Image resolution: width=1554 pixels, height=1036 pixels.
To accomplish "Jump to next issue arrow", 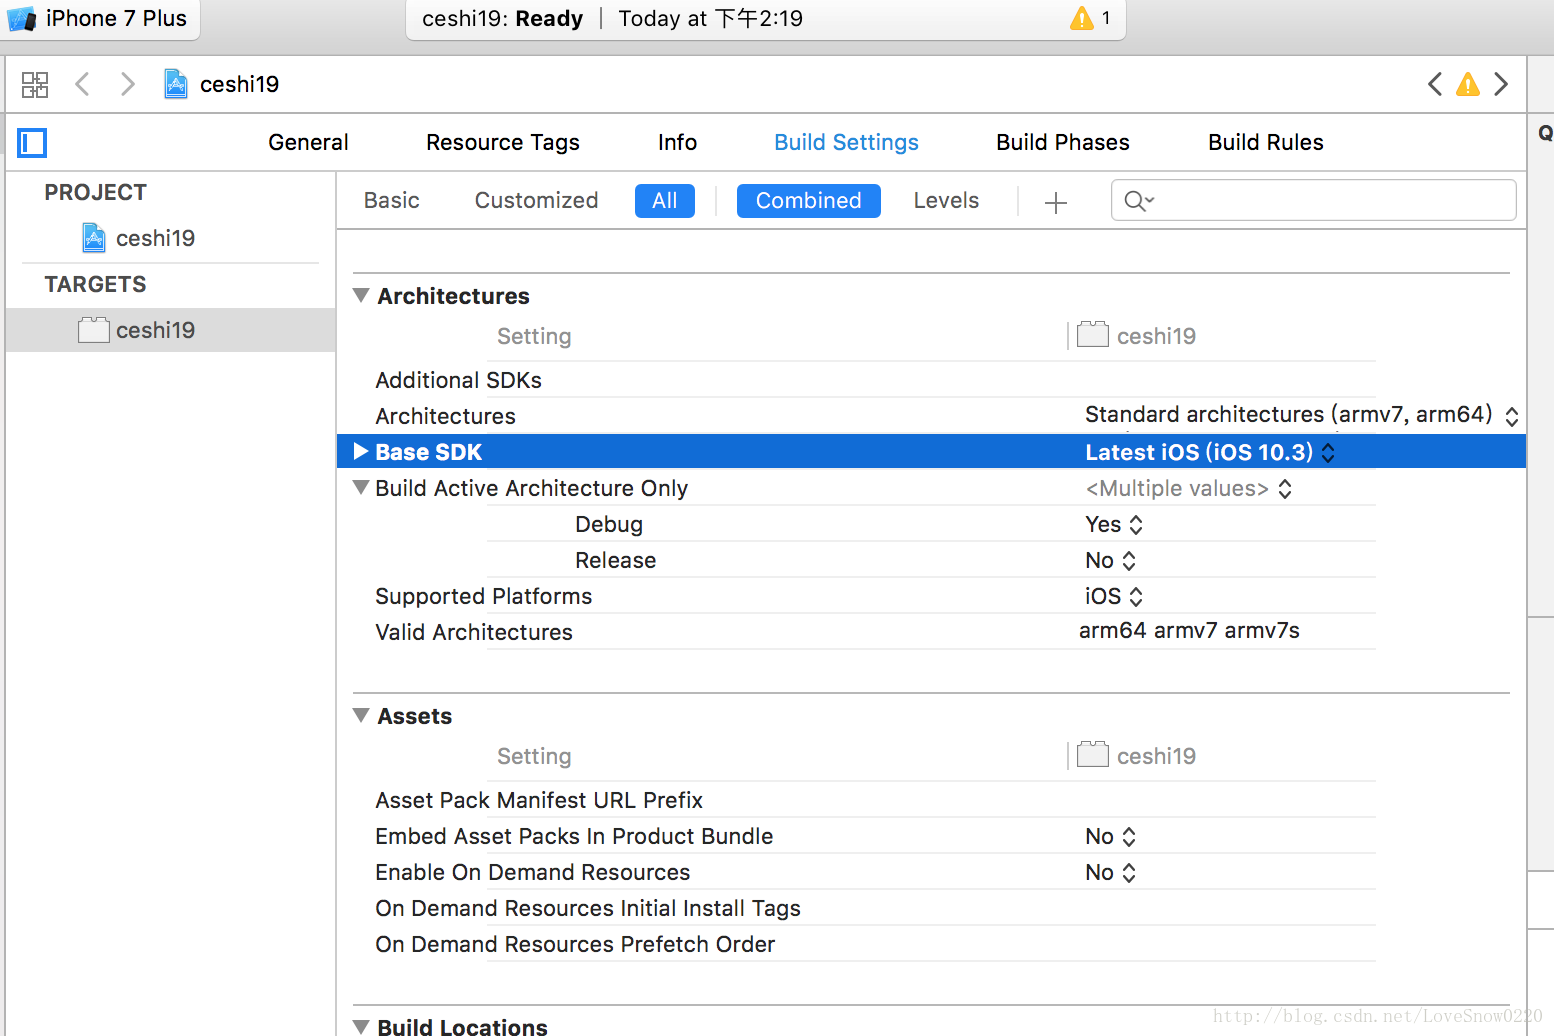I will pyautogui.click(x=1501, y=84).
